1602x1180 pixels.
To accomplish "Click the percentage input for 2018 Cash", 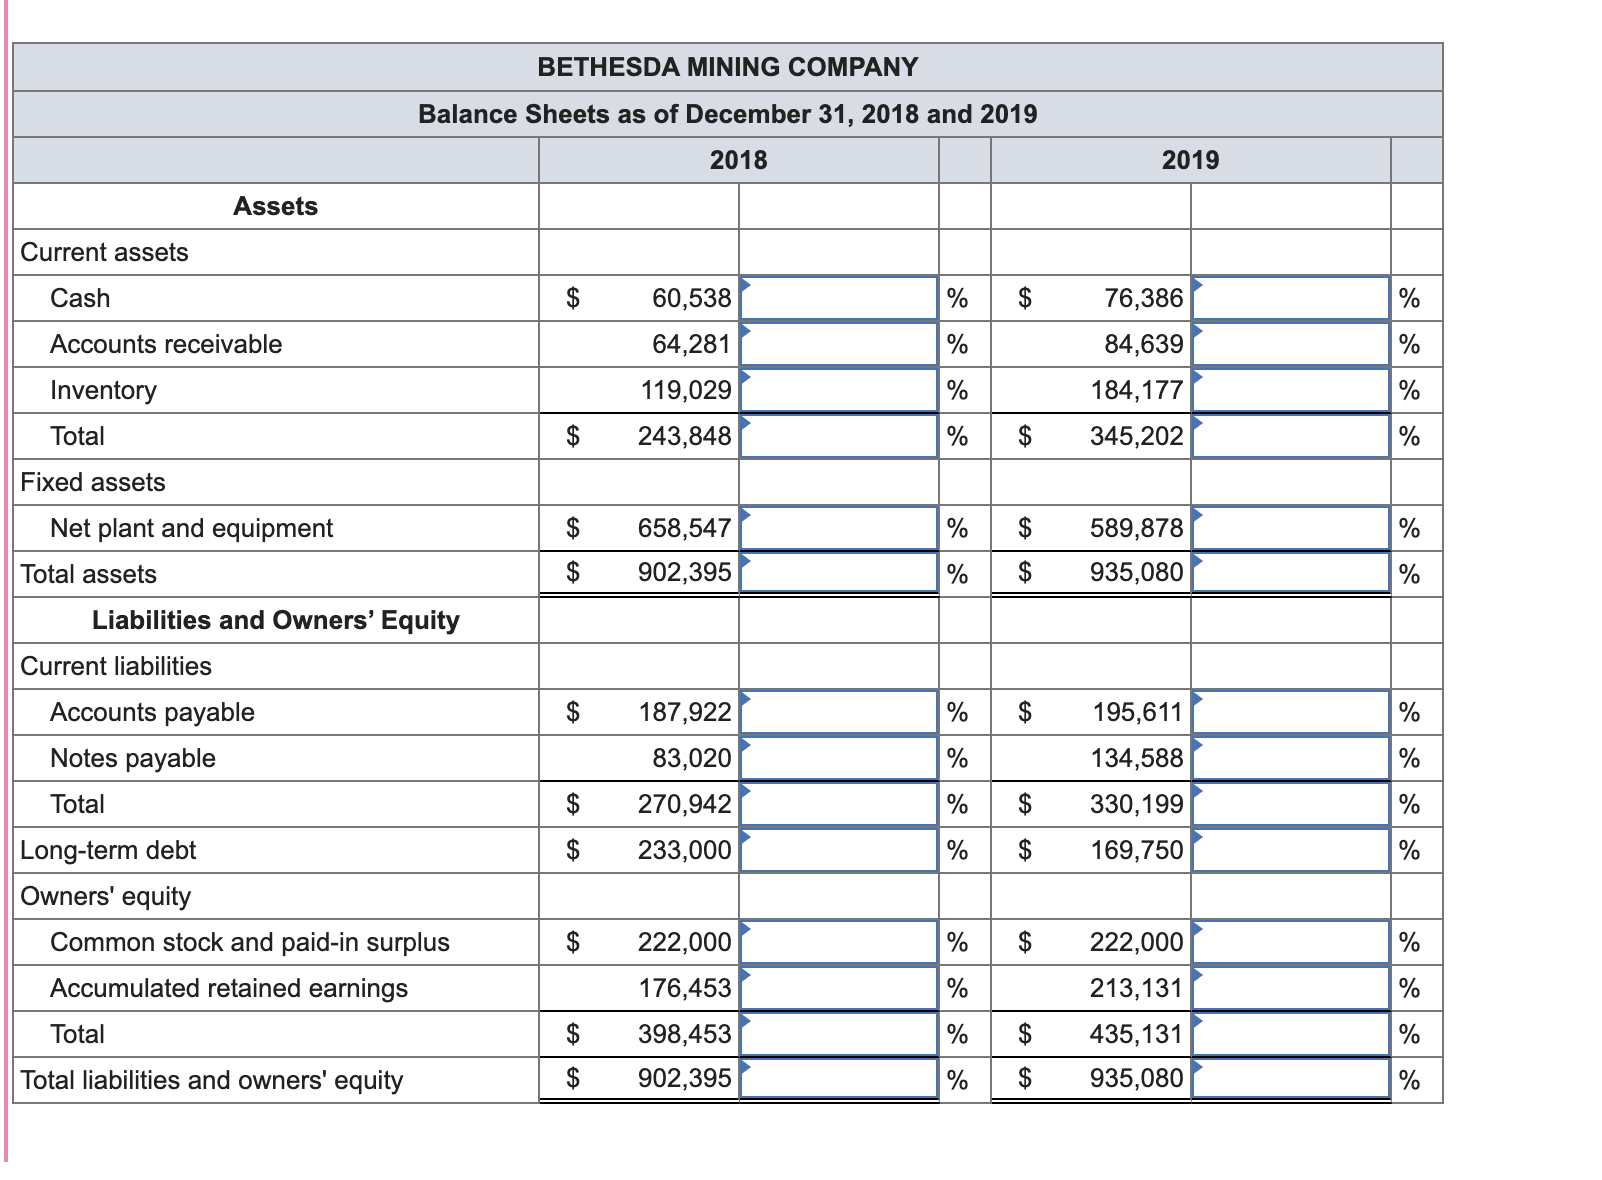I will pyautogui.click(x=838, y=297).
